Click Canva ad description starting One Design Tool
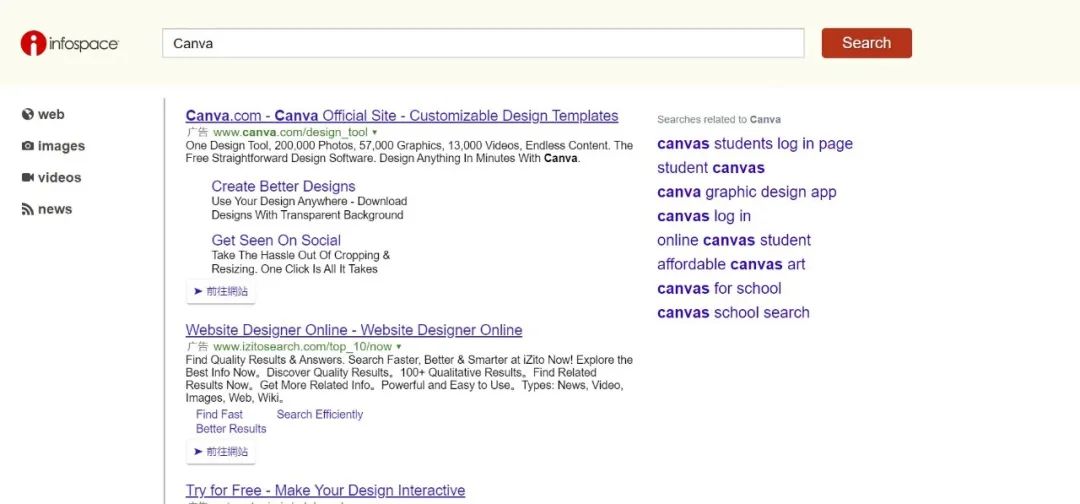 pos(409,152)
